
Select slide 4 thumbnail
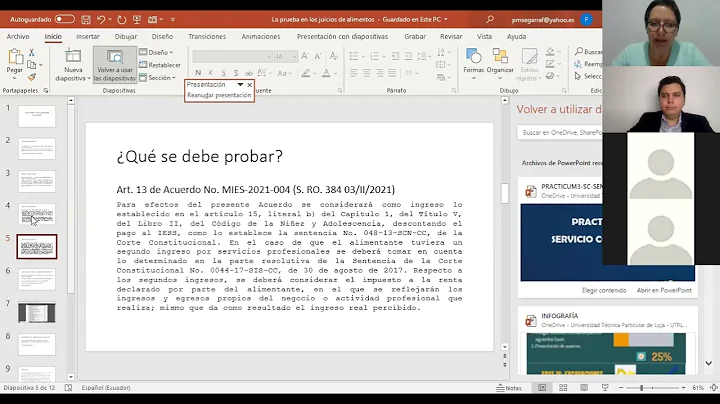[x=37, y=214]
